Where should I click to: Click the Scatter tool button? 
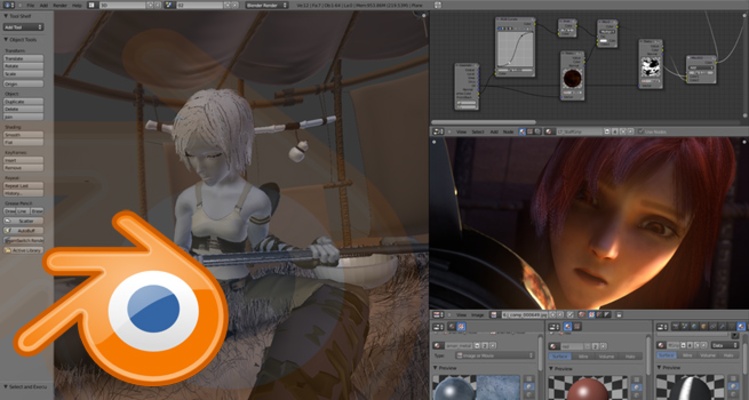point(23,221)
